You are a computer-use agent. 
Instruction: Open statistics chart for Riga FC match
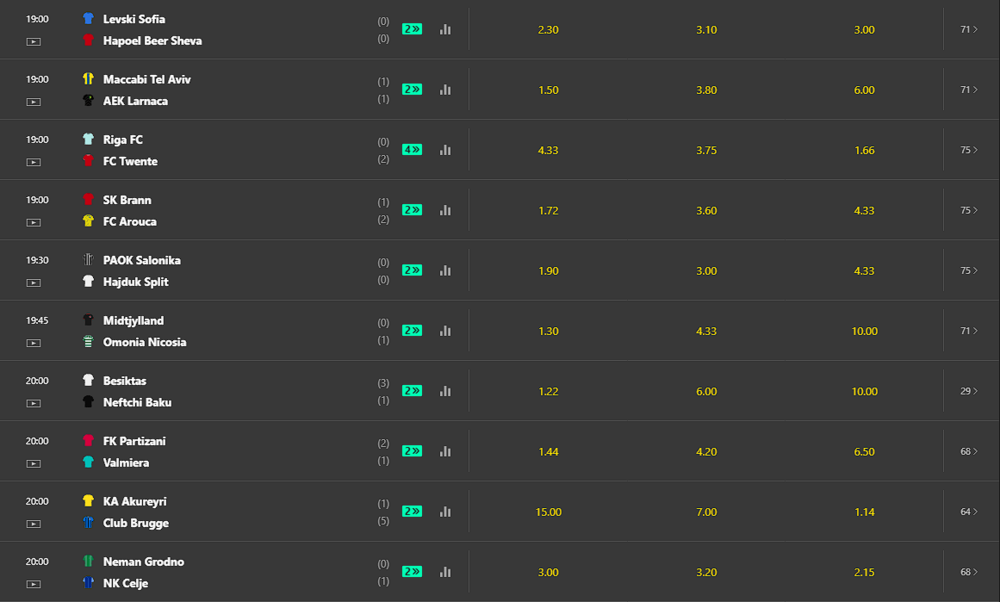(445, 150)
